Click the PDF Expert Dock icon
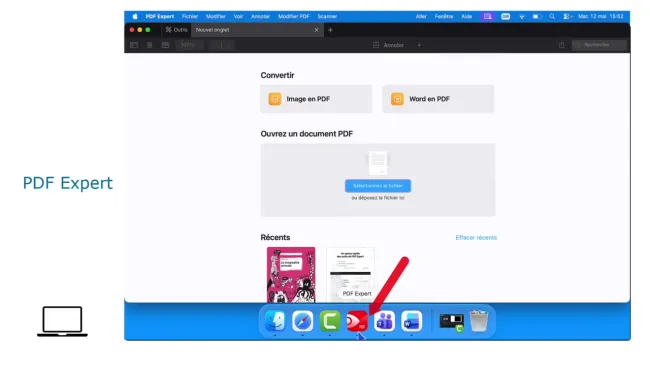This screenshot has width=650, height=366. (x=357, y=321)
